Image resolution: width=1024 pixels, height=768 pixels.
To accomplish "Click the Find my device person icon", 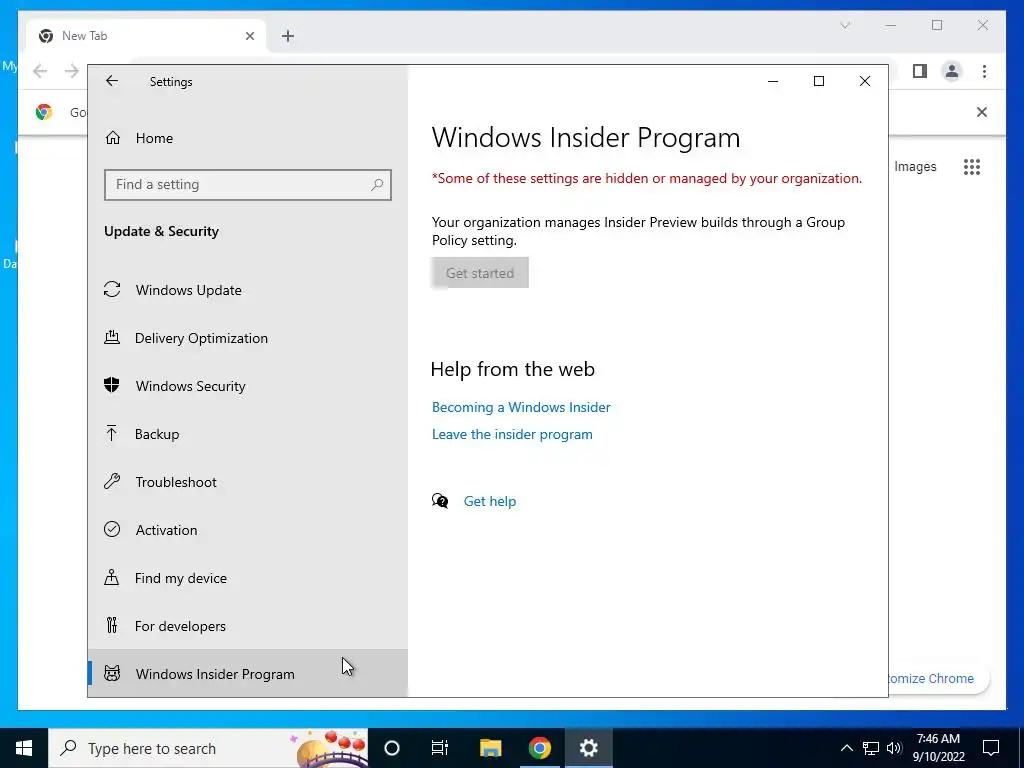I will [112, 577].
